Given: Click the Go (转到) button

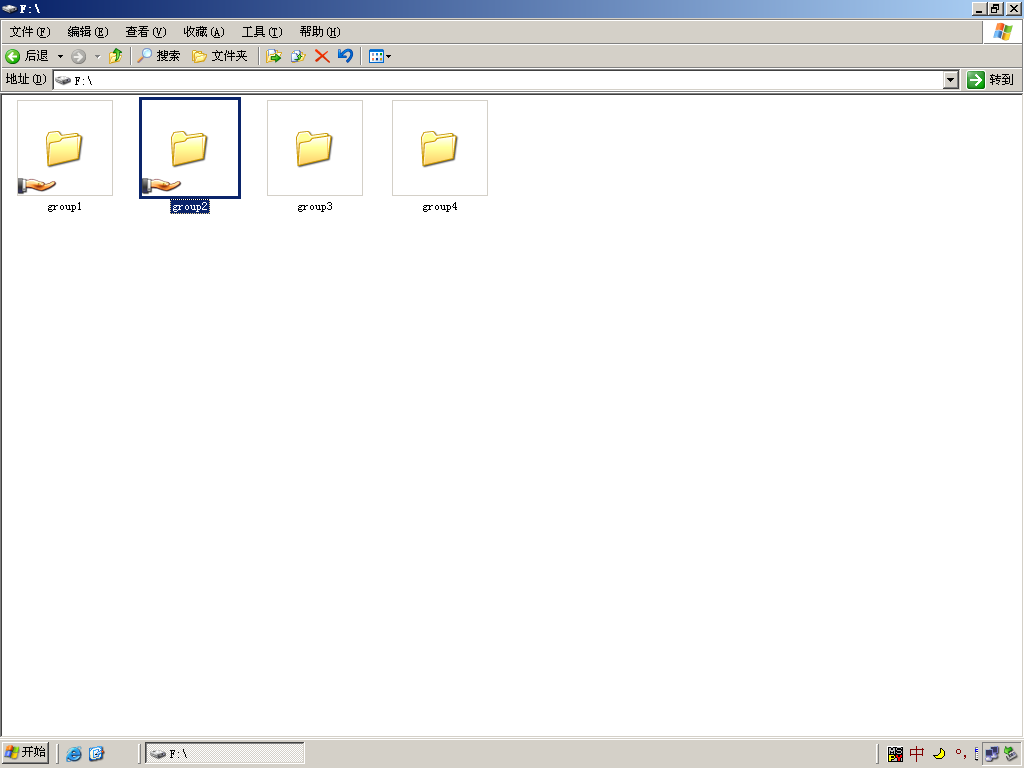Looking at the screenshot, I should coord(991,80).
